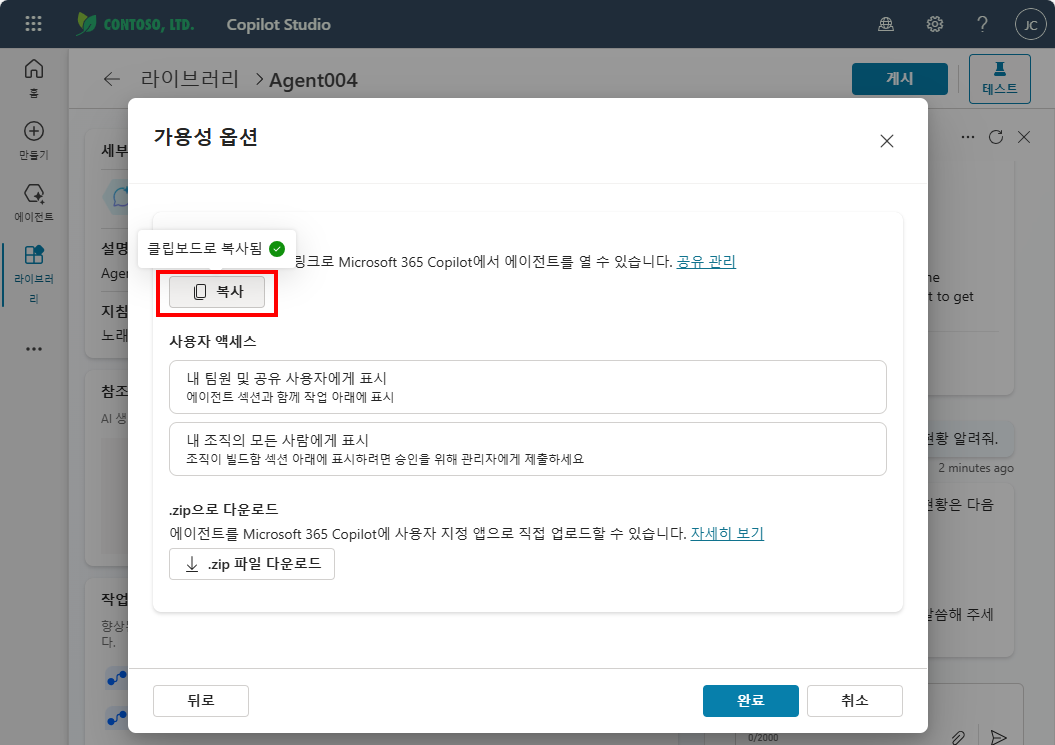Open the 자세히 보기 link
The width and height of the screenshot is (1055, 745).
click(727, 533)
